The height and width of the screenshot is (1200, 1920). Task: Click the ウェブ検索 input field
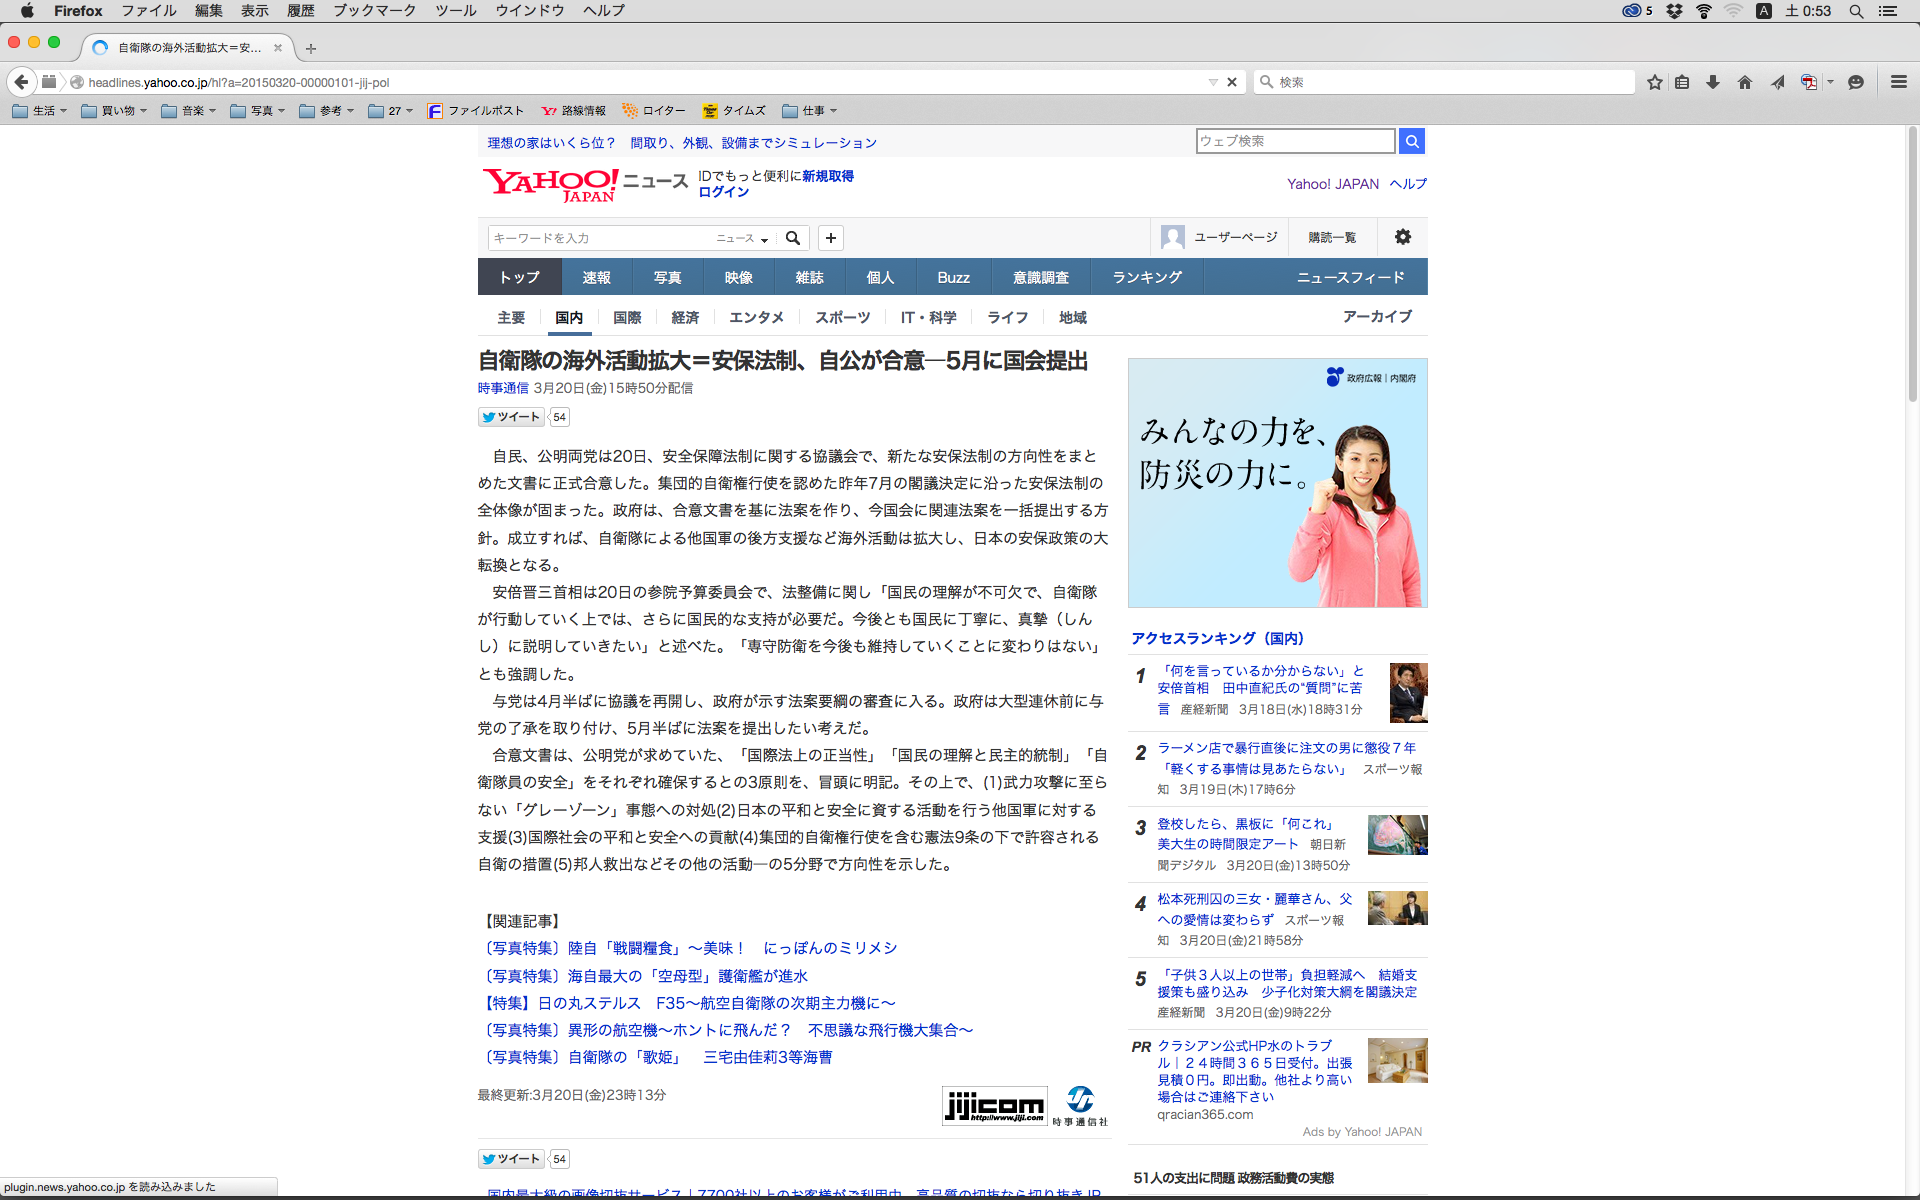tap(1295, 141)
